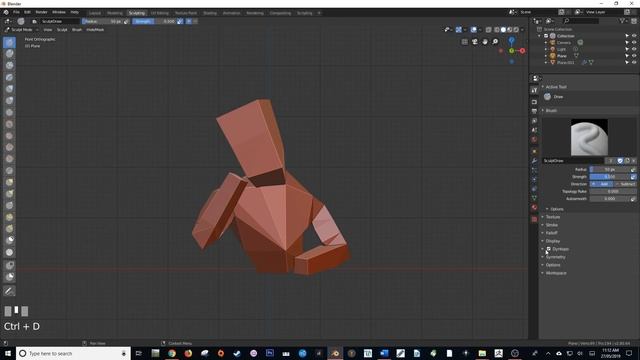Select the Layer brush tool
Screen dimensions: 640x360
tap(9, 77)
